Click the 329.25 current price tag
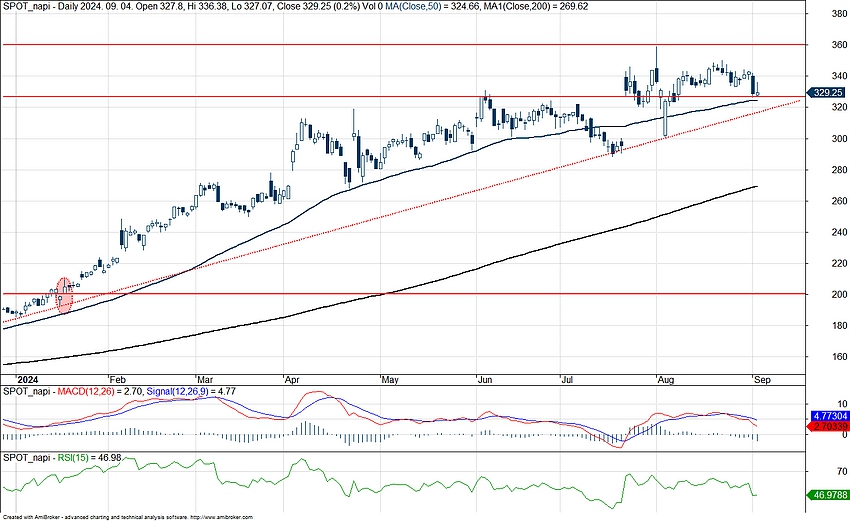The image size is (850, 521). click(x=828, y=91)
